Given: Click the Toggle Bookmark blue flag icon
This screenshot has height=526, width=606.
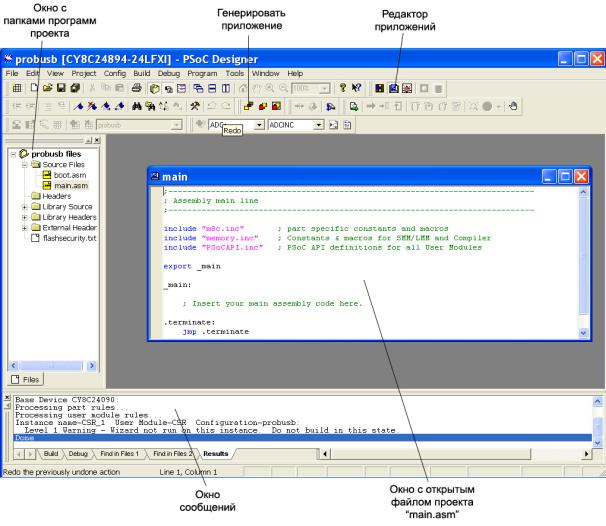Looking at the screenshot, I should (x=78, y=106).
